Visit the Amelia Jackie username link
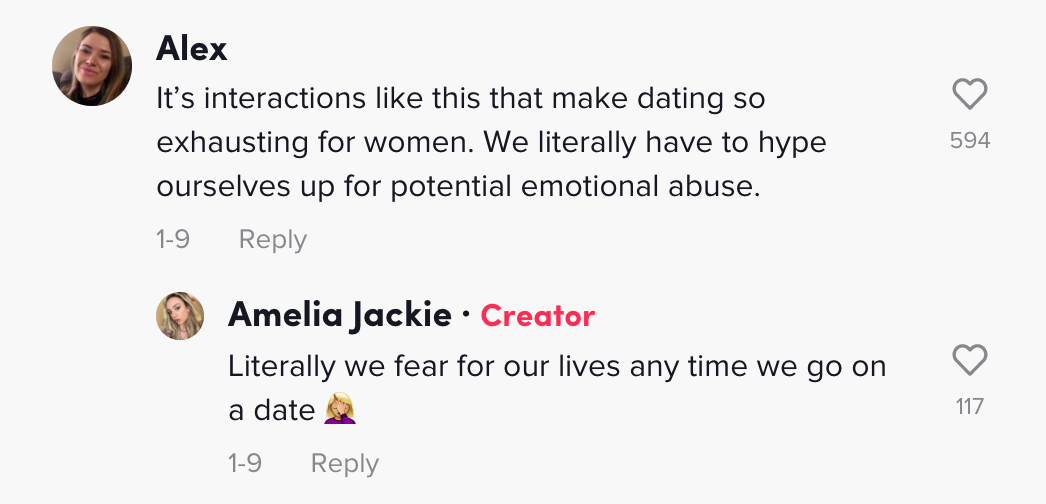The image size is (1046, 504). (340, 315)
